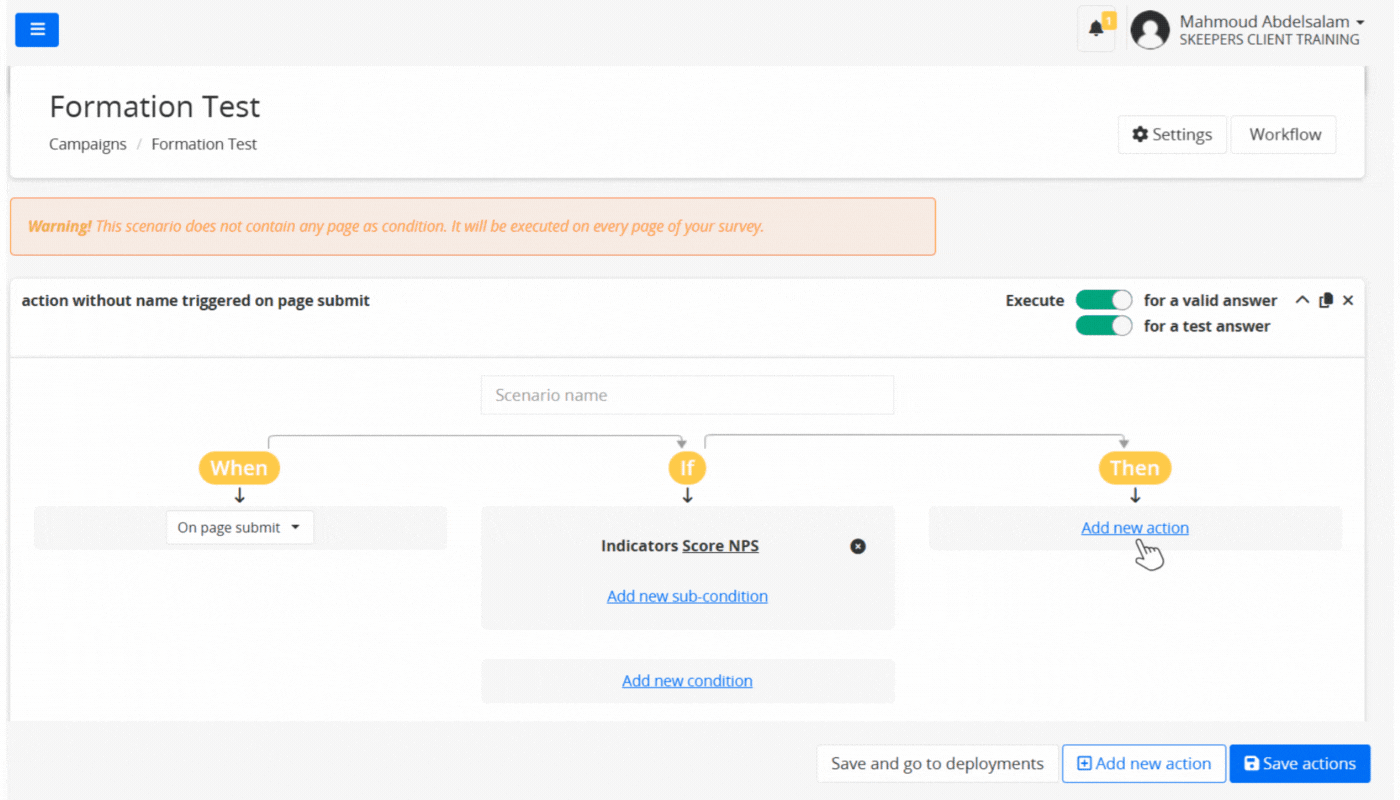Click the Save actions button

coord(1299,763)
